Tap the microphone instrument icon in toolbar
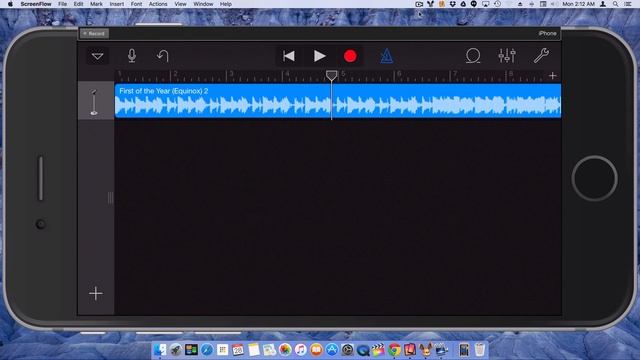 click(x=131, y=56)
